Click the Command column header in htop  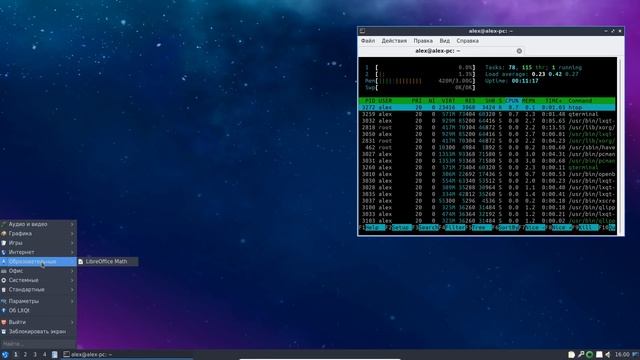(x=580, y=101)
